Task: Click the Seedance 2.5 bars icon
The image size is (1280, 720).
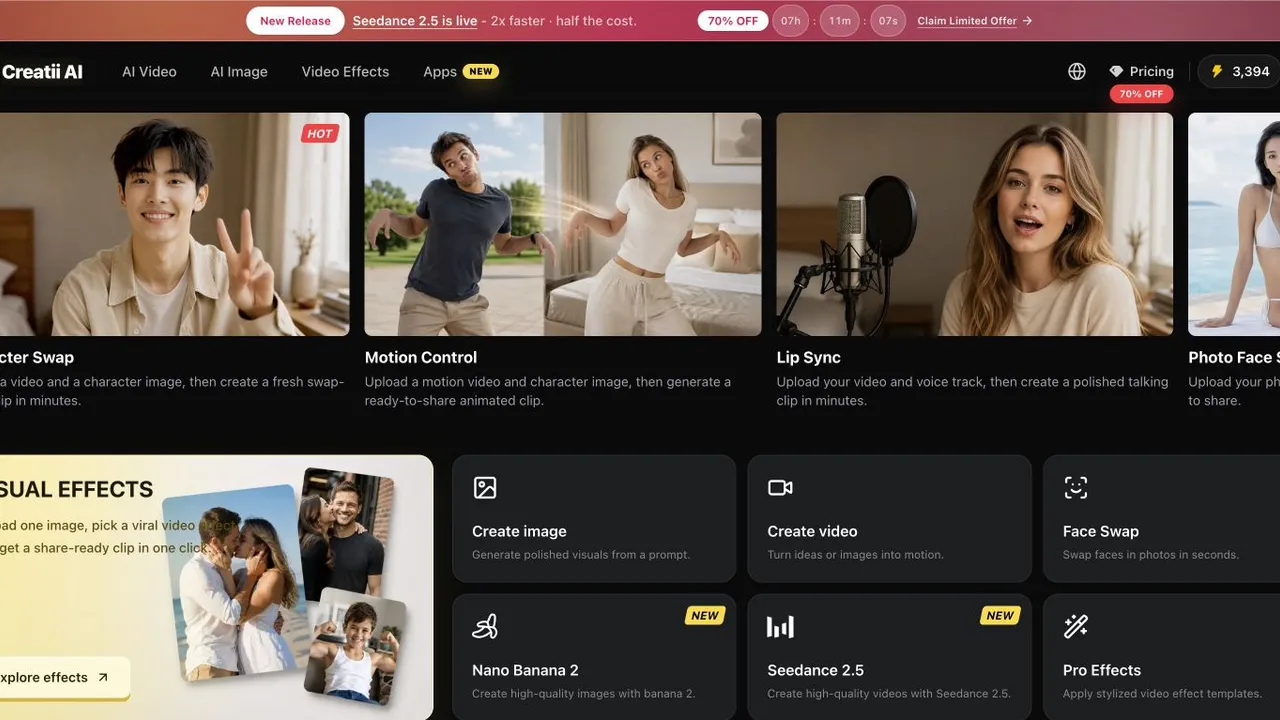Action: [780, 627]
